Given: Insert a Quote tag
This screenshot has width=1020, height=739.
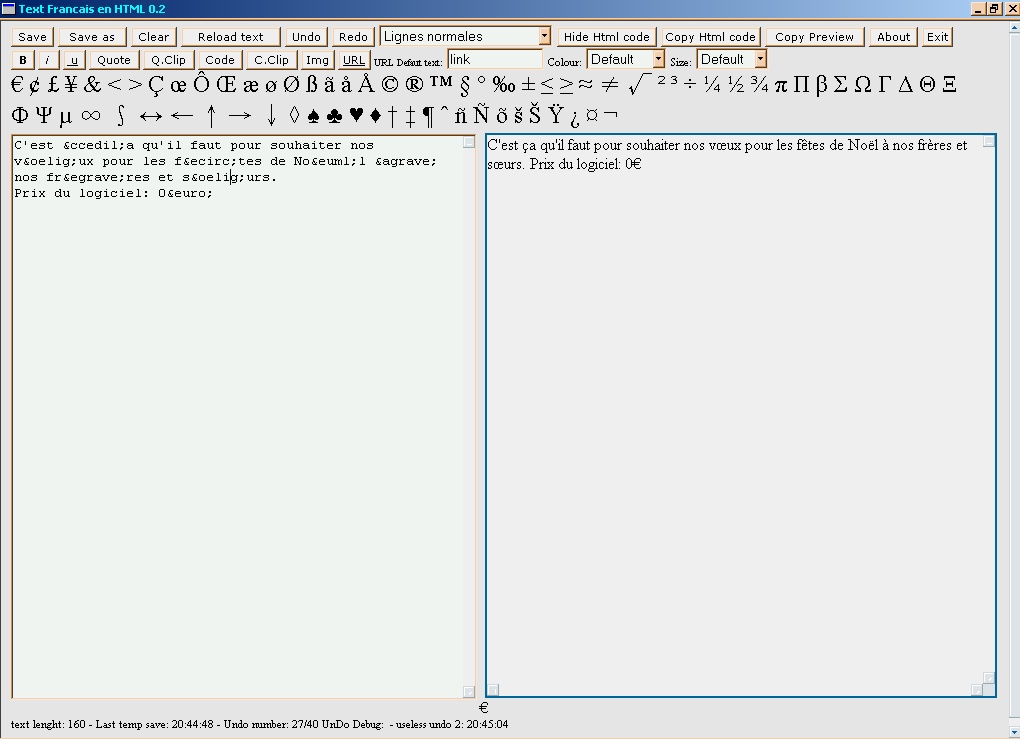Looking at the screenshot, I should click(x=114, y=60).
